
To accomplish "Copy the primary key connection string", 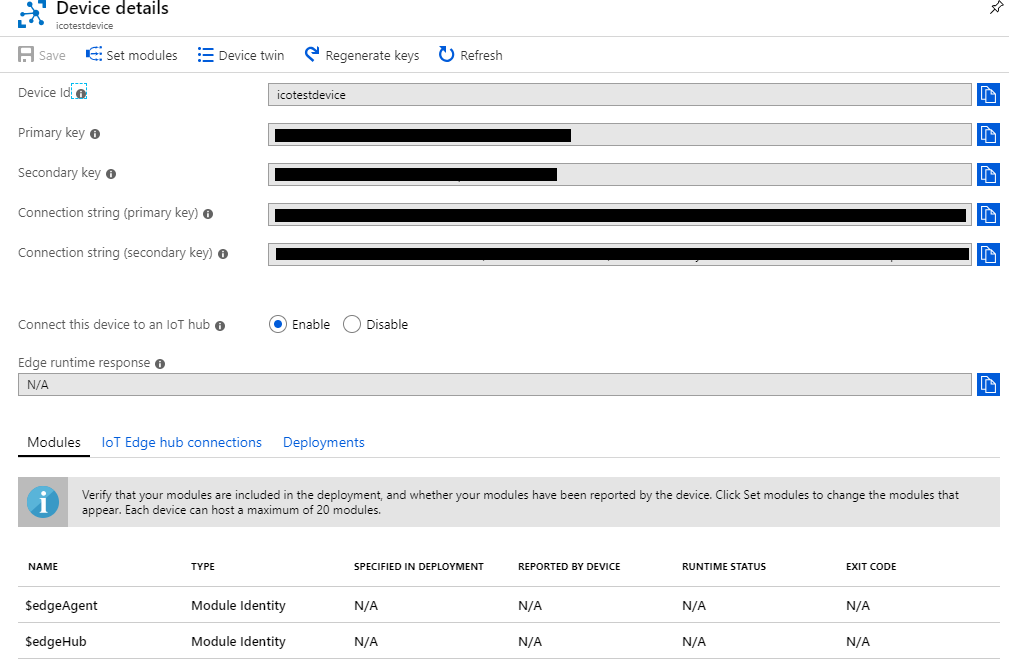I will click(x=988, y=214).
